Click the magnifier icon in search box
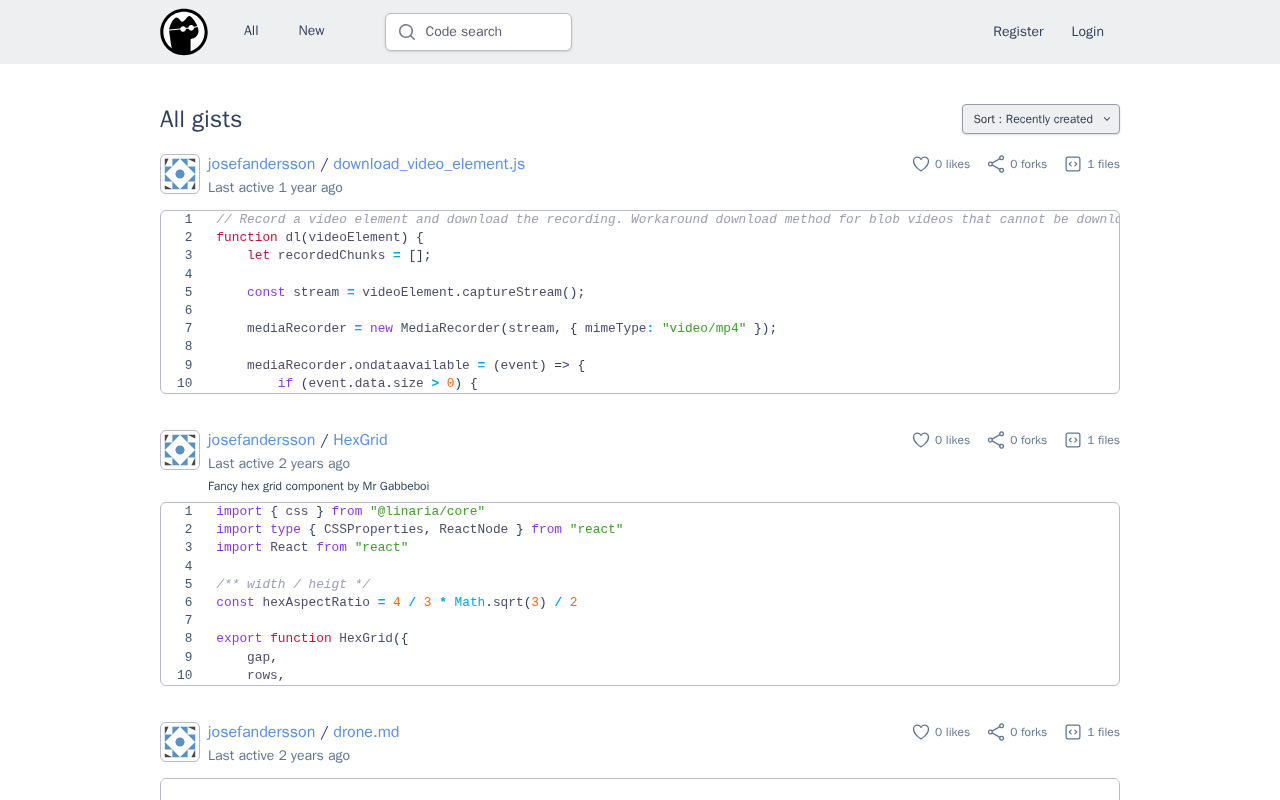This screenshot has width=1280, height=800. point(407,32)
